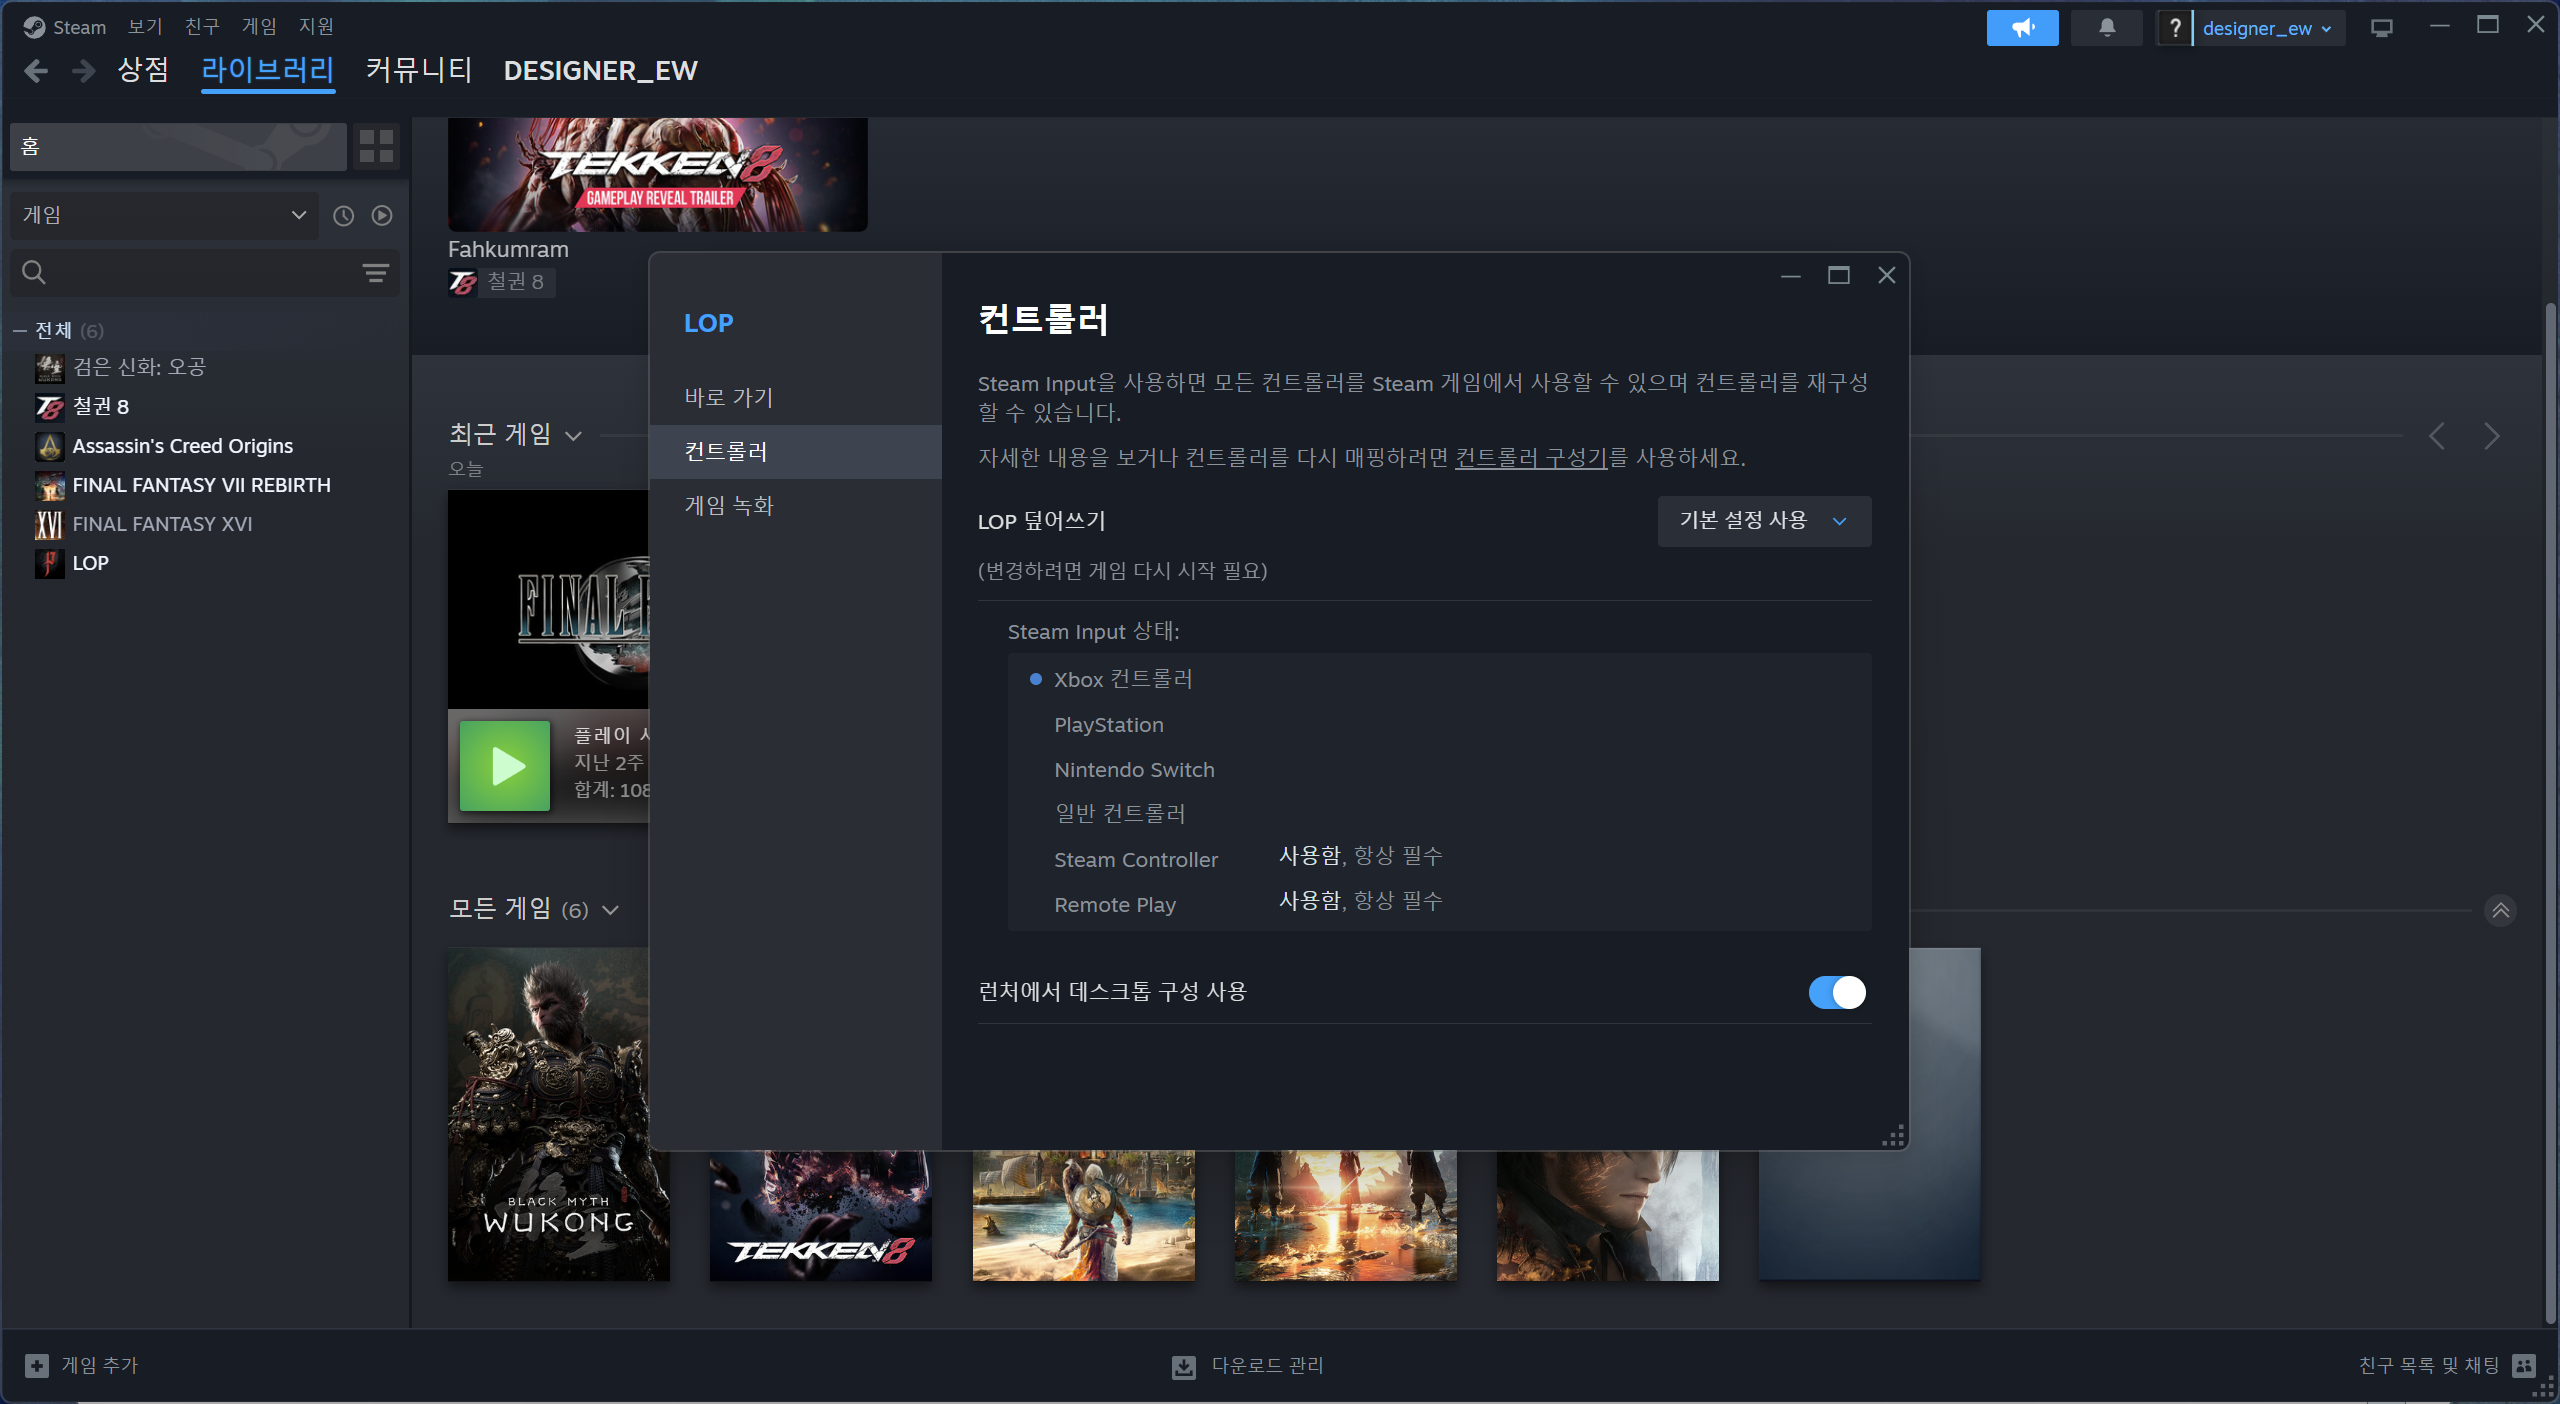The width and height of the screenshot is (2560, 1404).
Task: Collapse the 전체 game list category
Action: point(20,330)
